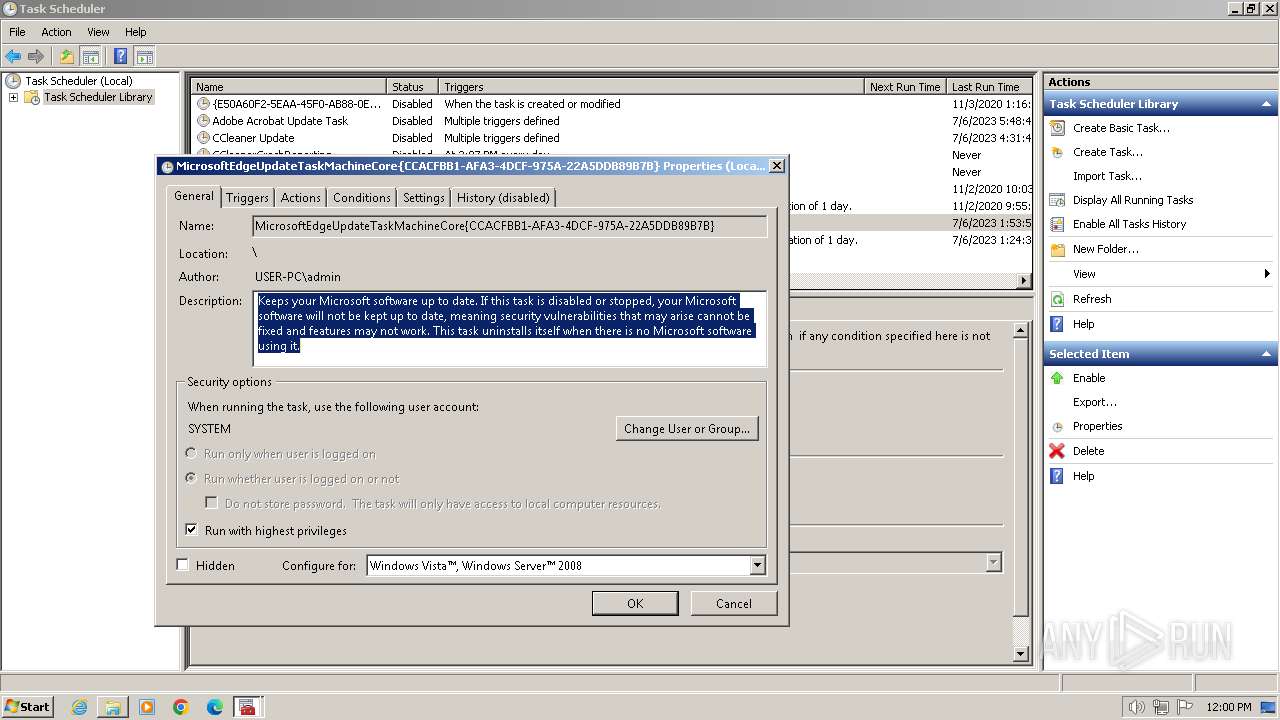Toggle Run with highest privileges checkbox
The height and width of the screenshot is (720, 1280).
(x=192, y=530)
